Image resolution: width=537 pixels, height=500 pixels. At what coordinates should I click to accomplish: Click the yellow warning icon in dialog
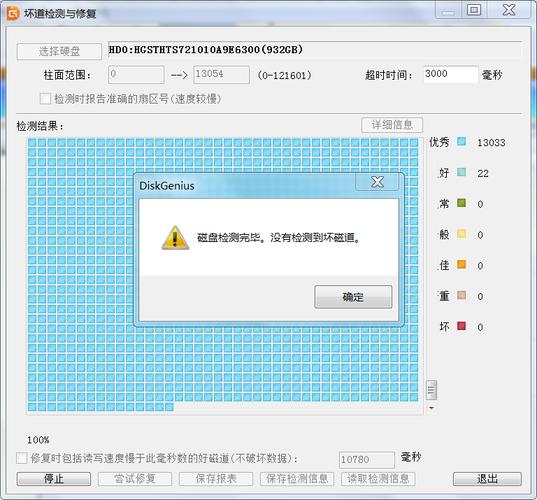175,237
